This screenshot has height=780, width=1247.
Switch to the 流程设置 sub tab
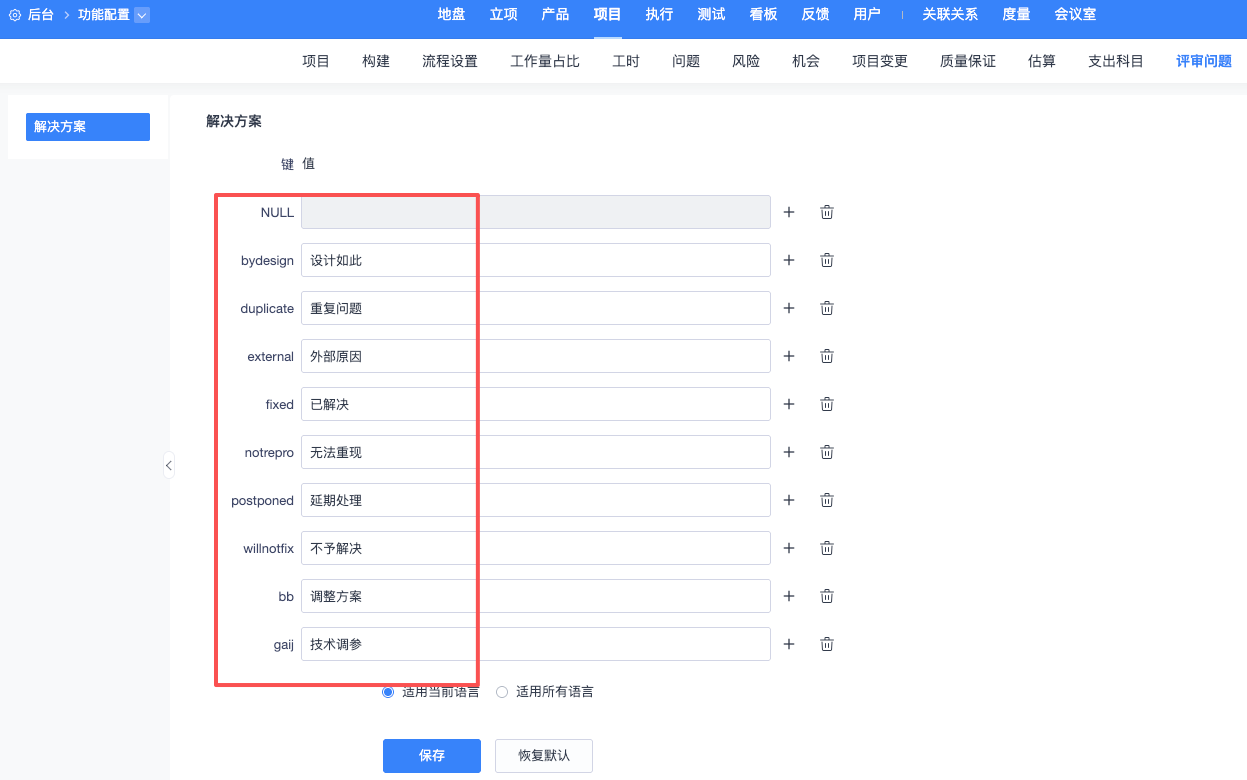[450, 61]
